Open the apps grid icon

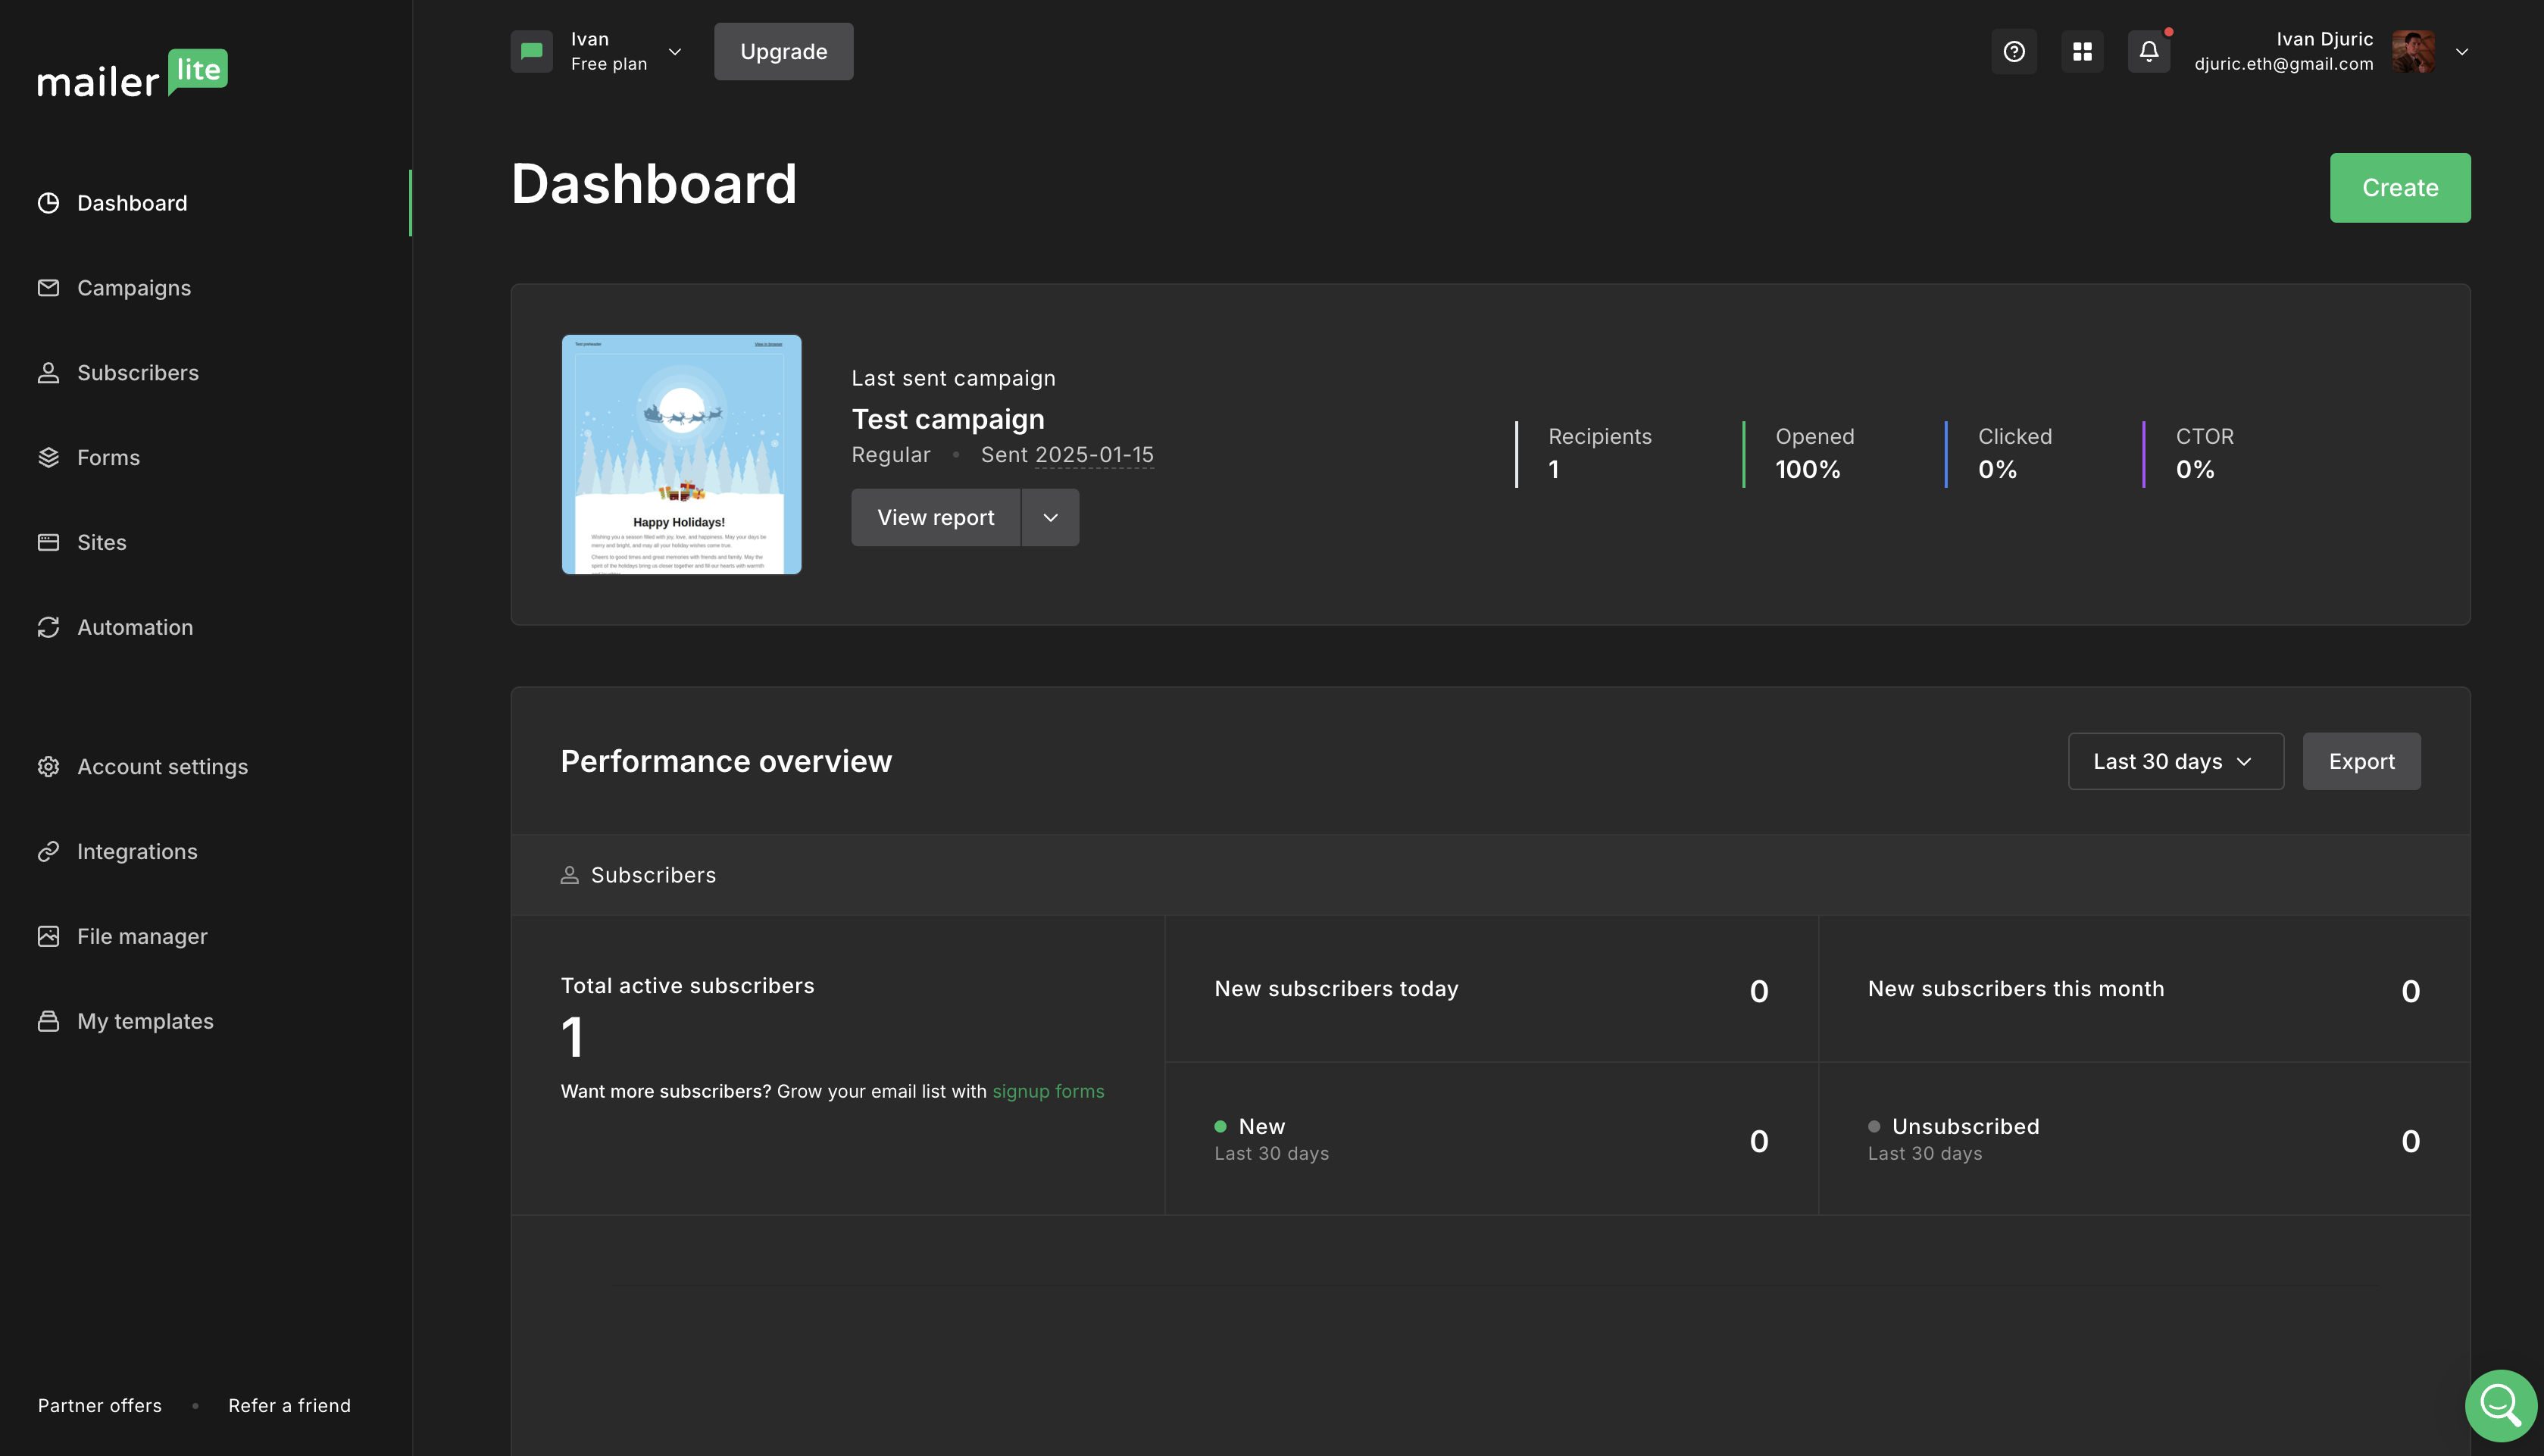2082,51
